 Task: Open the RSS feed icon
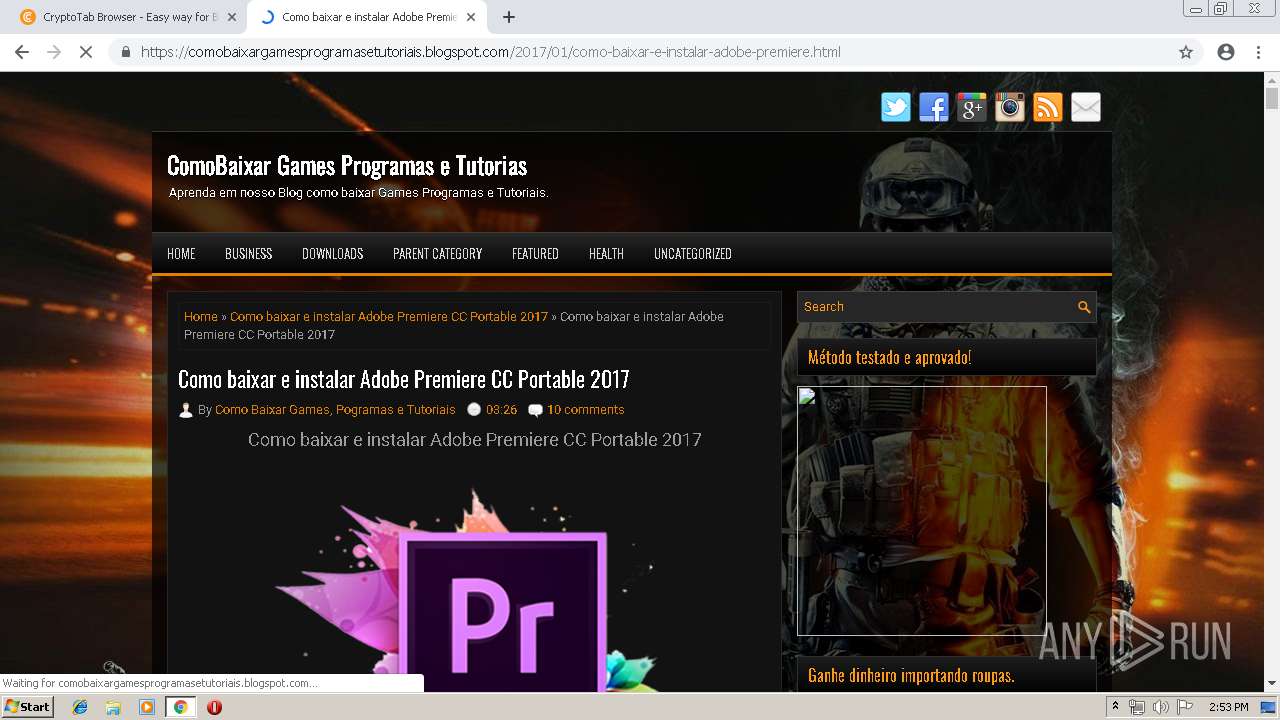click(1048, 107)
